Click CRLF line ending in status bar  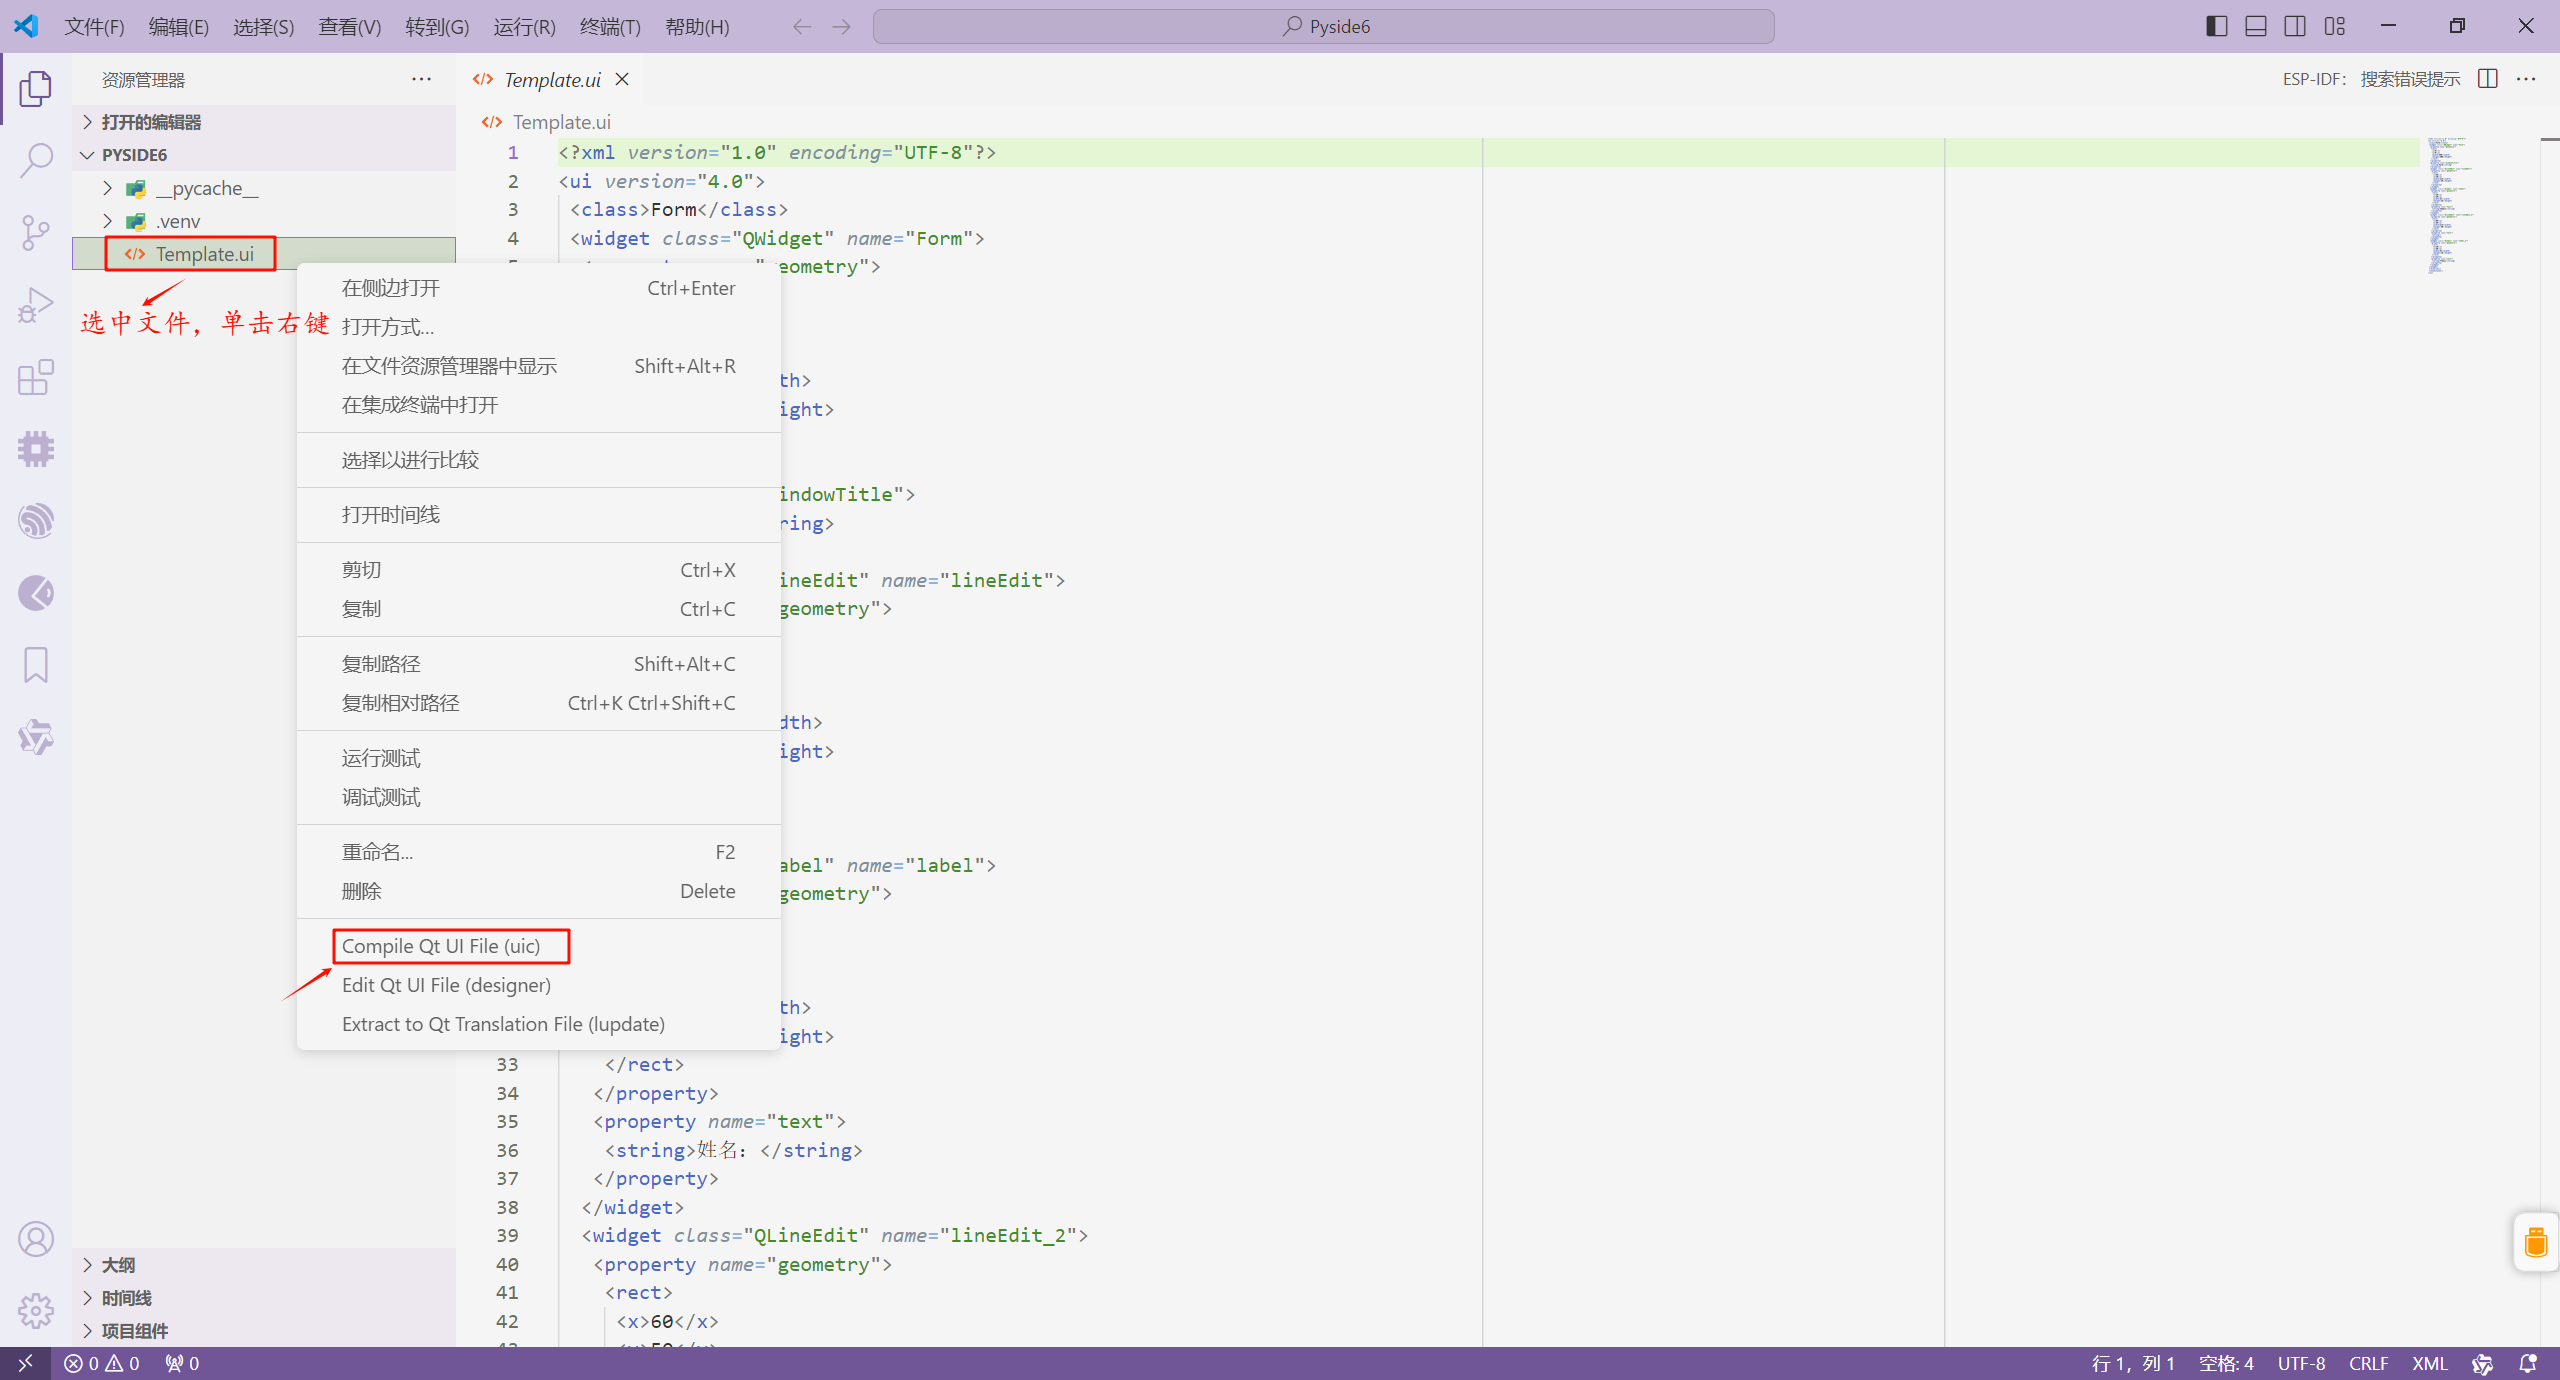[2368, 1363]
